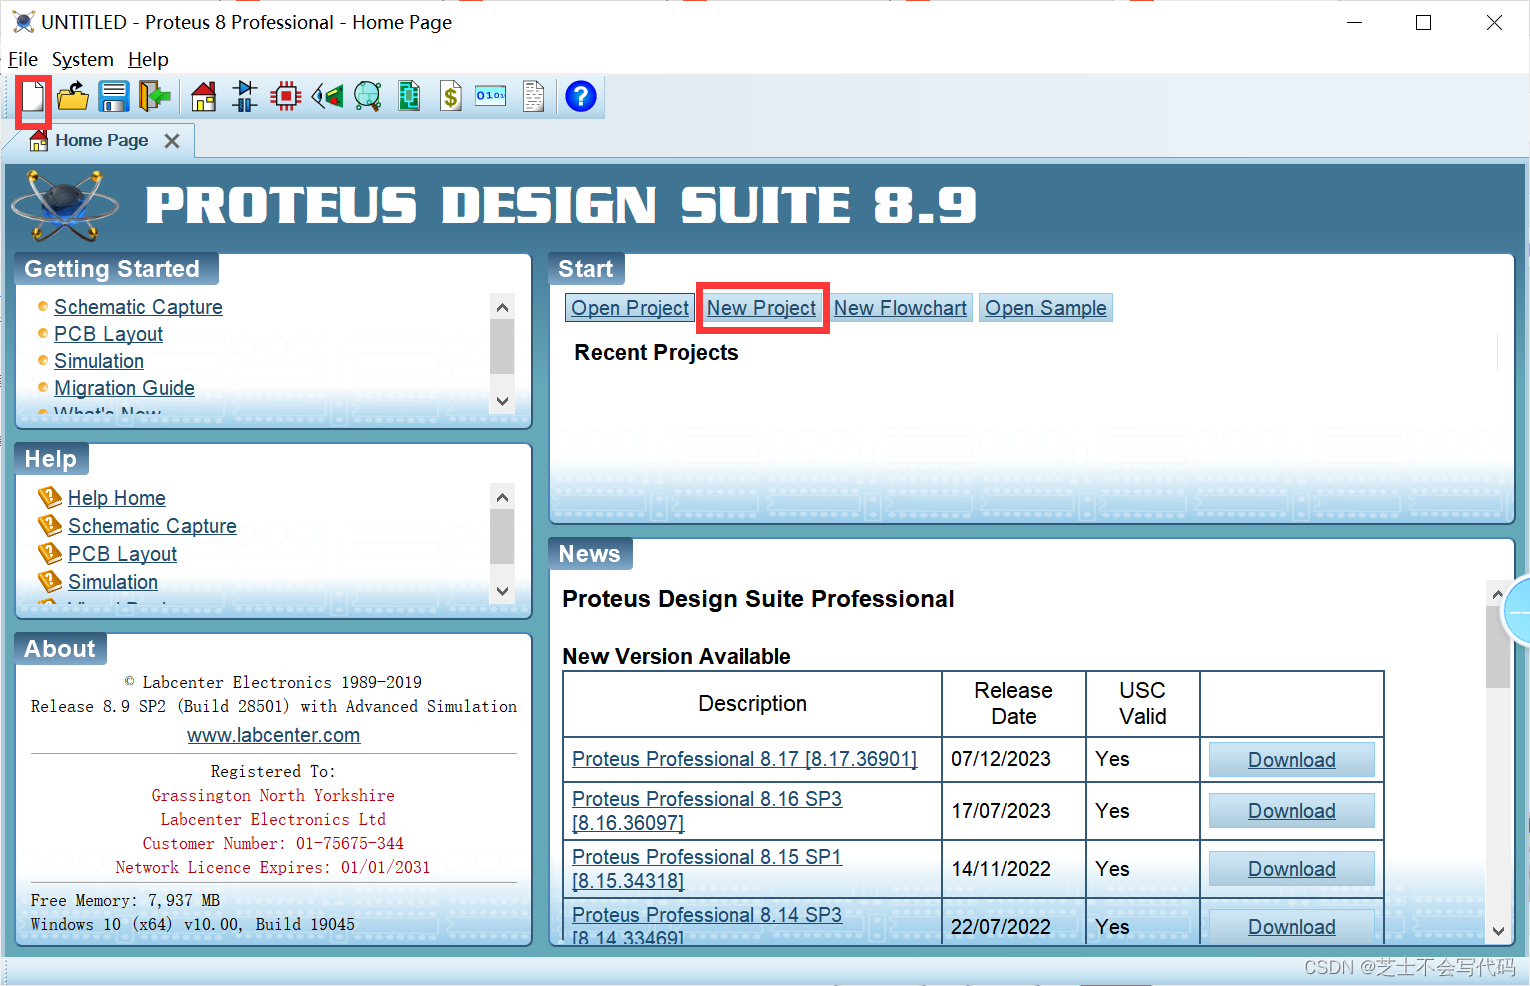Open the Source Code 0101 icon
This screenshot has width=1530, height=986.
(491, 96)
